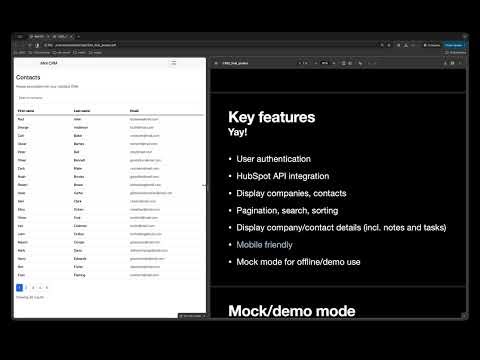This screenshot has width=480, height=360.
Task: Zoom in on the PDF viewer
Action: 334,63
